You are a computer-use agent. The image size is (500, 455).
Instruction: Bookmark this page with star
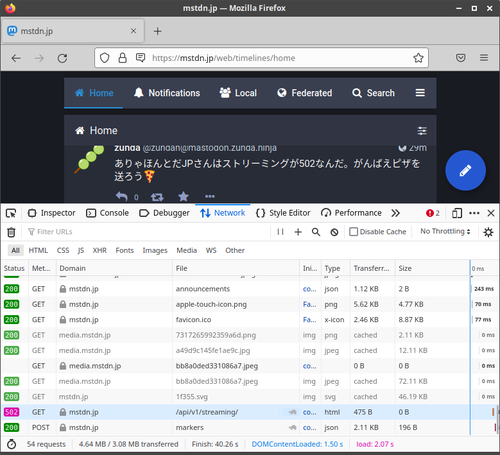(x=418, y=58)
